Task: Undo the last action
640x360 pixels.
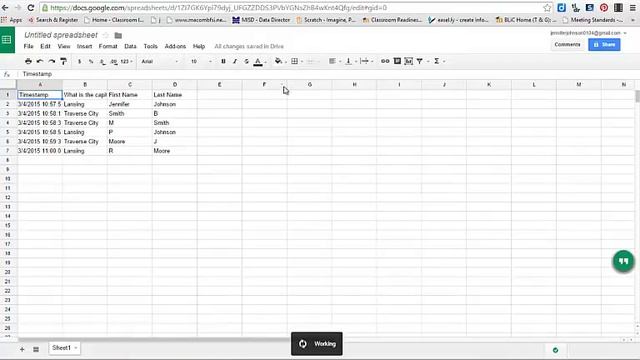Action: click(40, 61)
